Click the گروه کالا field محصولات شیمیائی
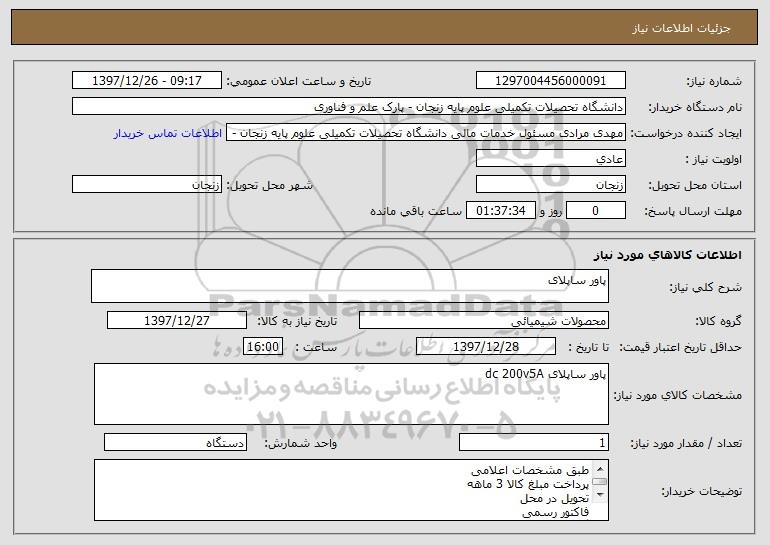 tap(484, 321)
